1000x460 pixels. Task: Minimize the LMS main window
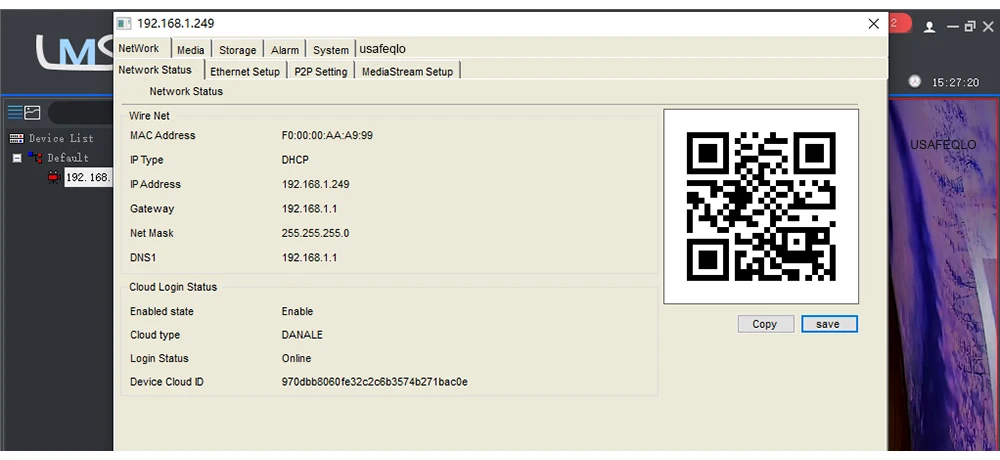(953, 27)
